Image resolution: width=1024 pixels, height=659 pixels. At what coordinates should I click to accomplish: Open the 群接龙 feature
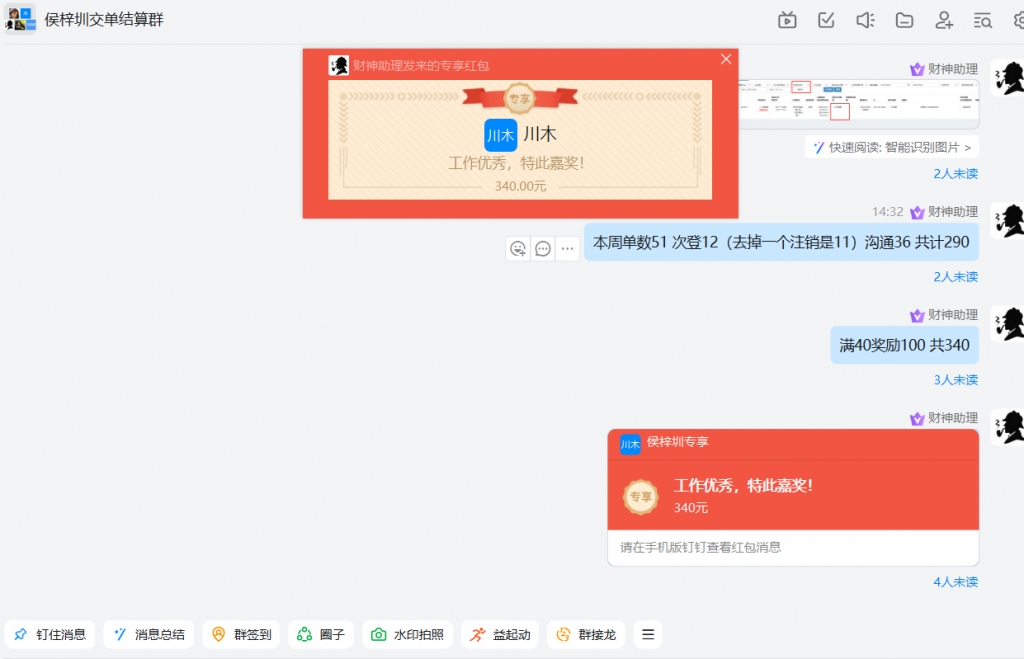coord(585,633)
